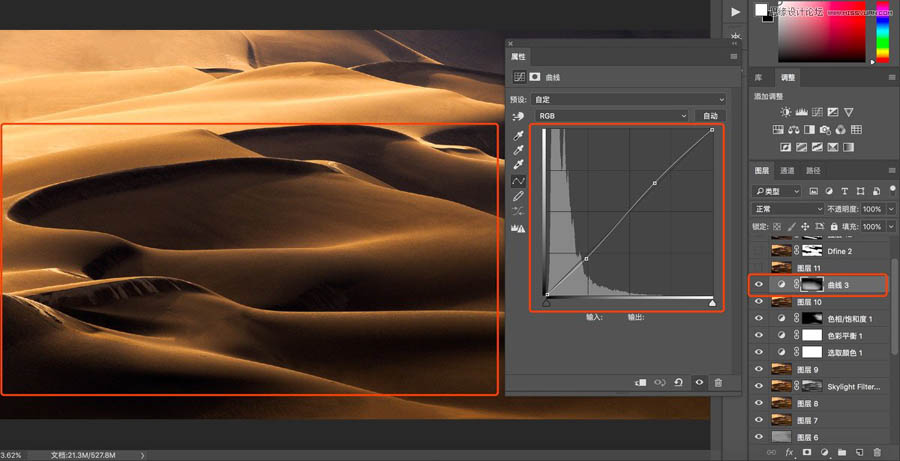Viewport: 900px width, 461px height.
Task: Switch to the 库 tab
Action: [x=758, y=77]
